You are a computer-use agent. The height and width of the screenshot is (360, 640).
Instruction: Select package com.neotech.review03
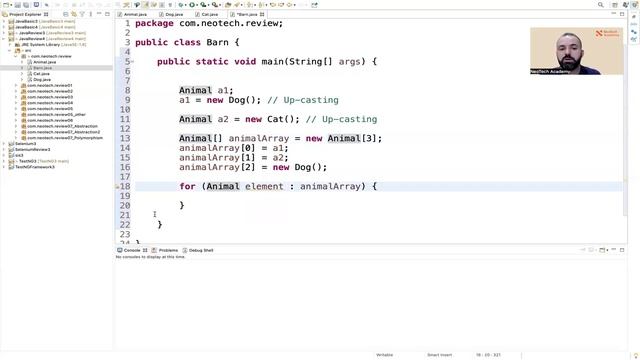click(47, 97)
